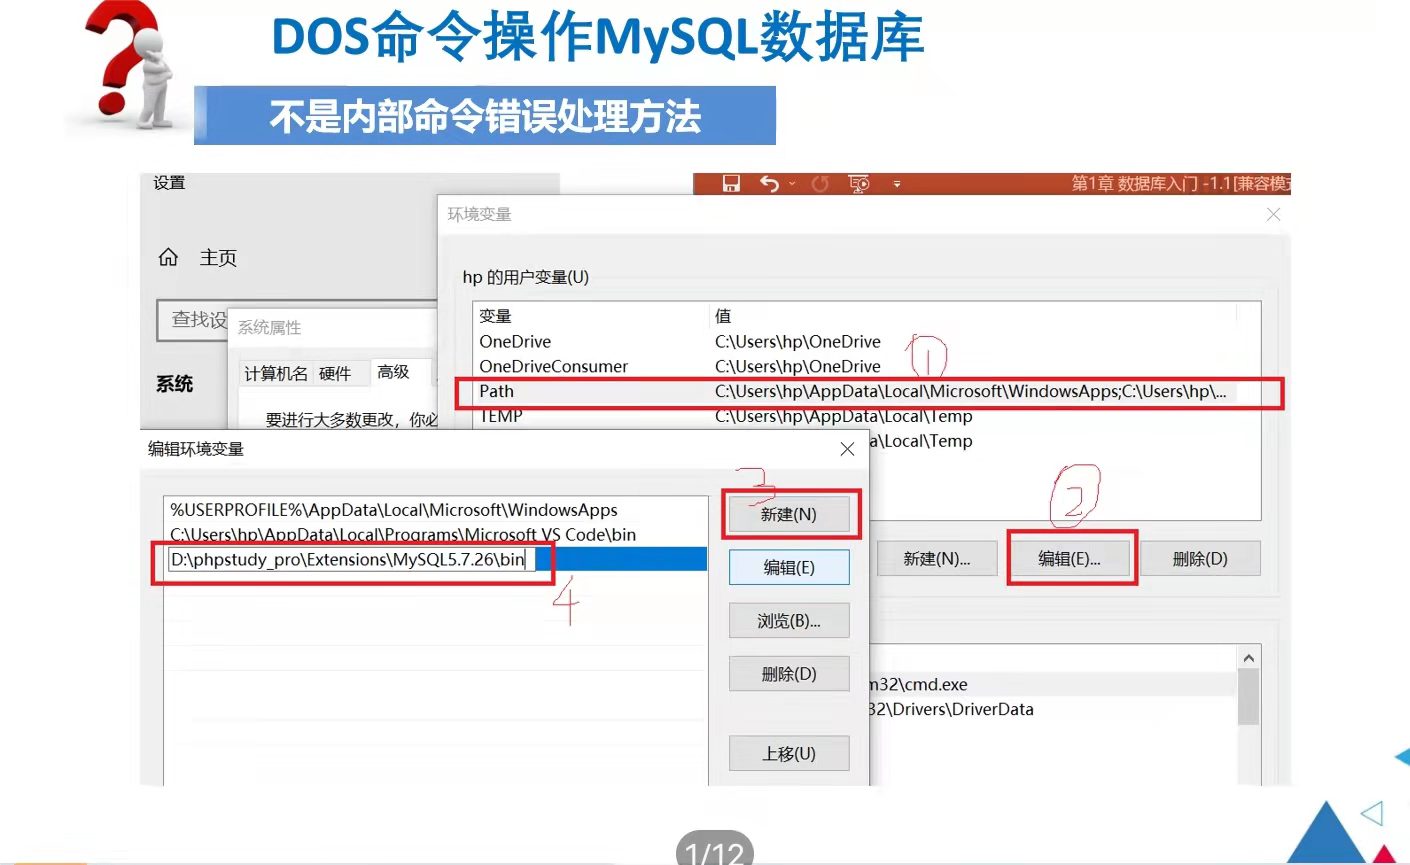Click 编辑(E)... in 环境变量 dialog

coord(1070,559)
